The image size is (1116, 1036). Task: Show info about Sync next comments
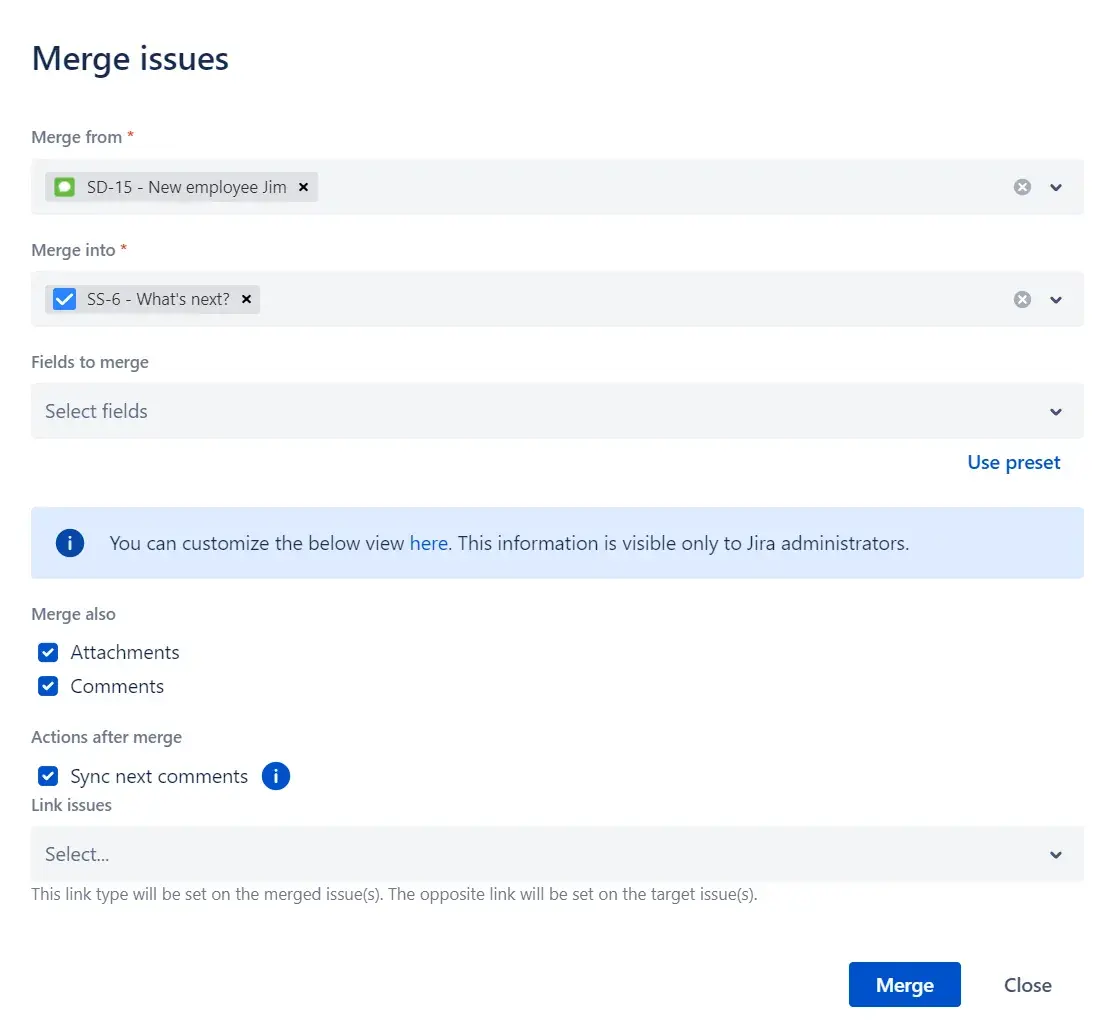click(x=276, y=777)
